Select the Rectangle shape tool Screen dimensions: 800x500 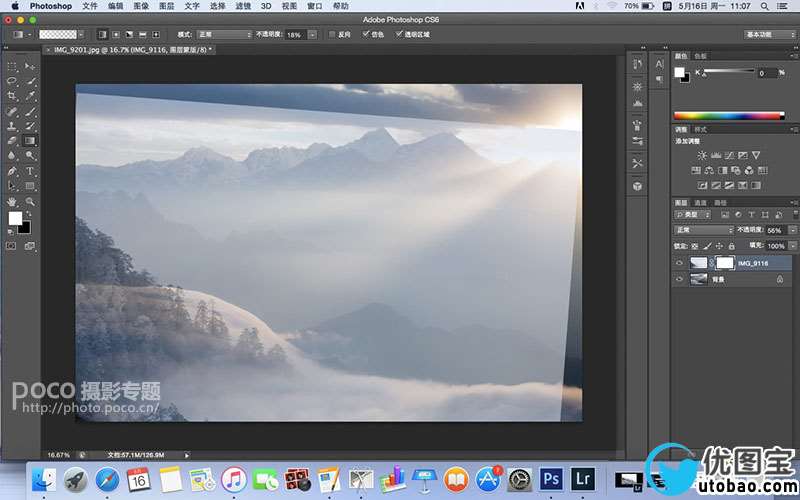pos(30,186)
